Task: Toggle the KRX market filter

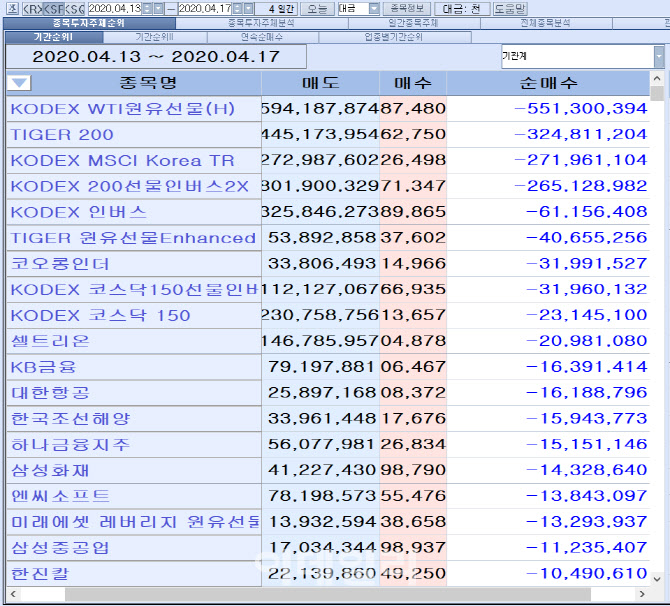Action: click(x=32, y=9)
